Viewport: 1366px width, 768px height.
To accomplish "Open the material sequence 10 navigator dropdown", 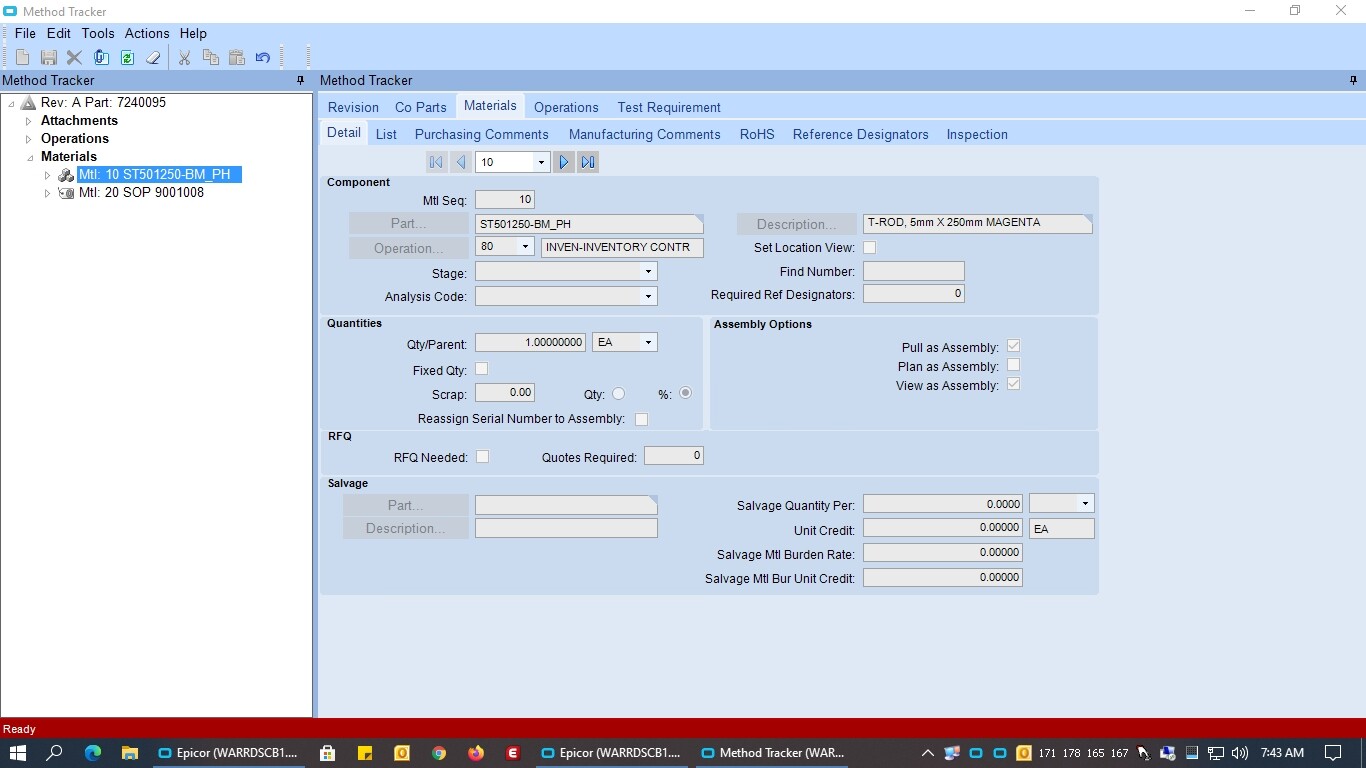I will click(x=541, y=162).
